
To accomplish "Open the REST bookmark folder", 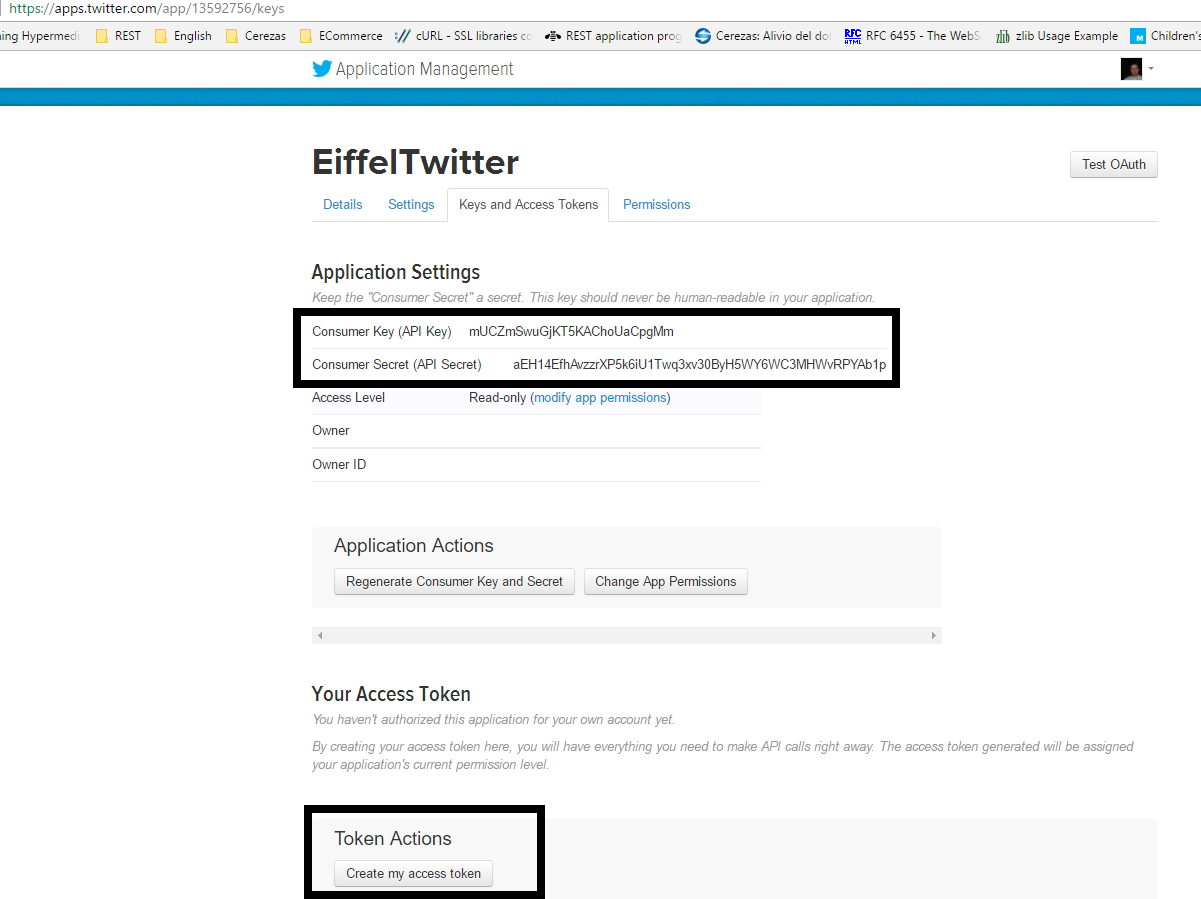I will [118, 36].
